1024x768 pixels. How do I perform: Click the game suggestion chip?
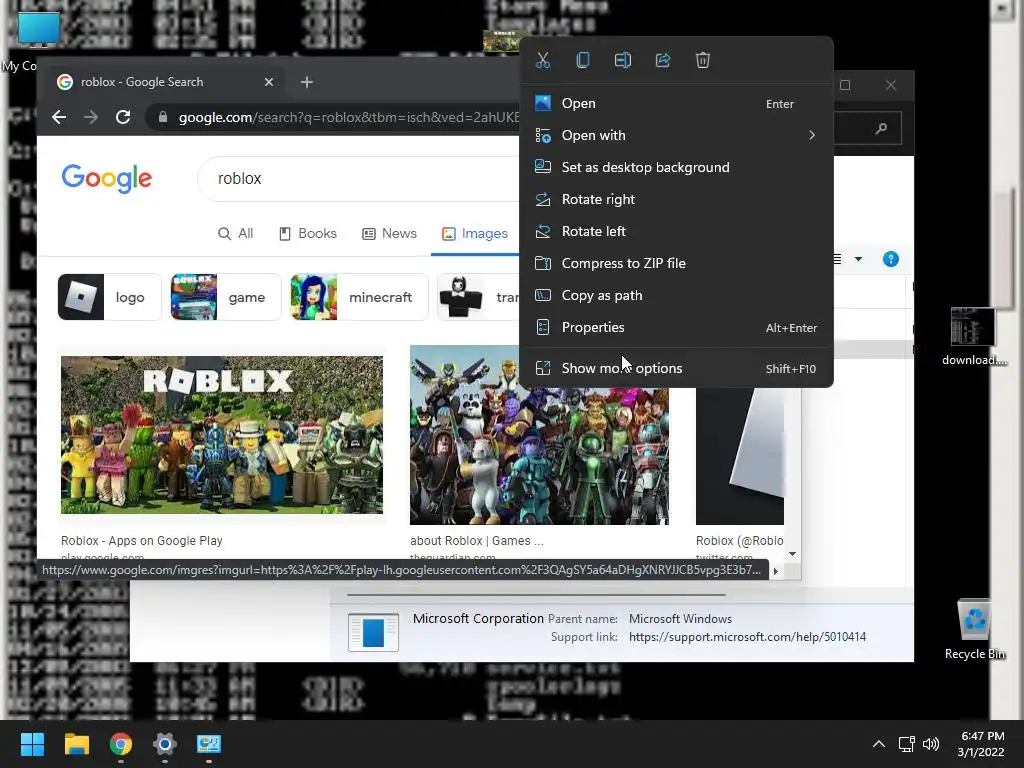click(226, 297)
